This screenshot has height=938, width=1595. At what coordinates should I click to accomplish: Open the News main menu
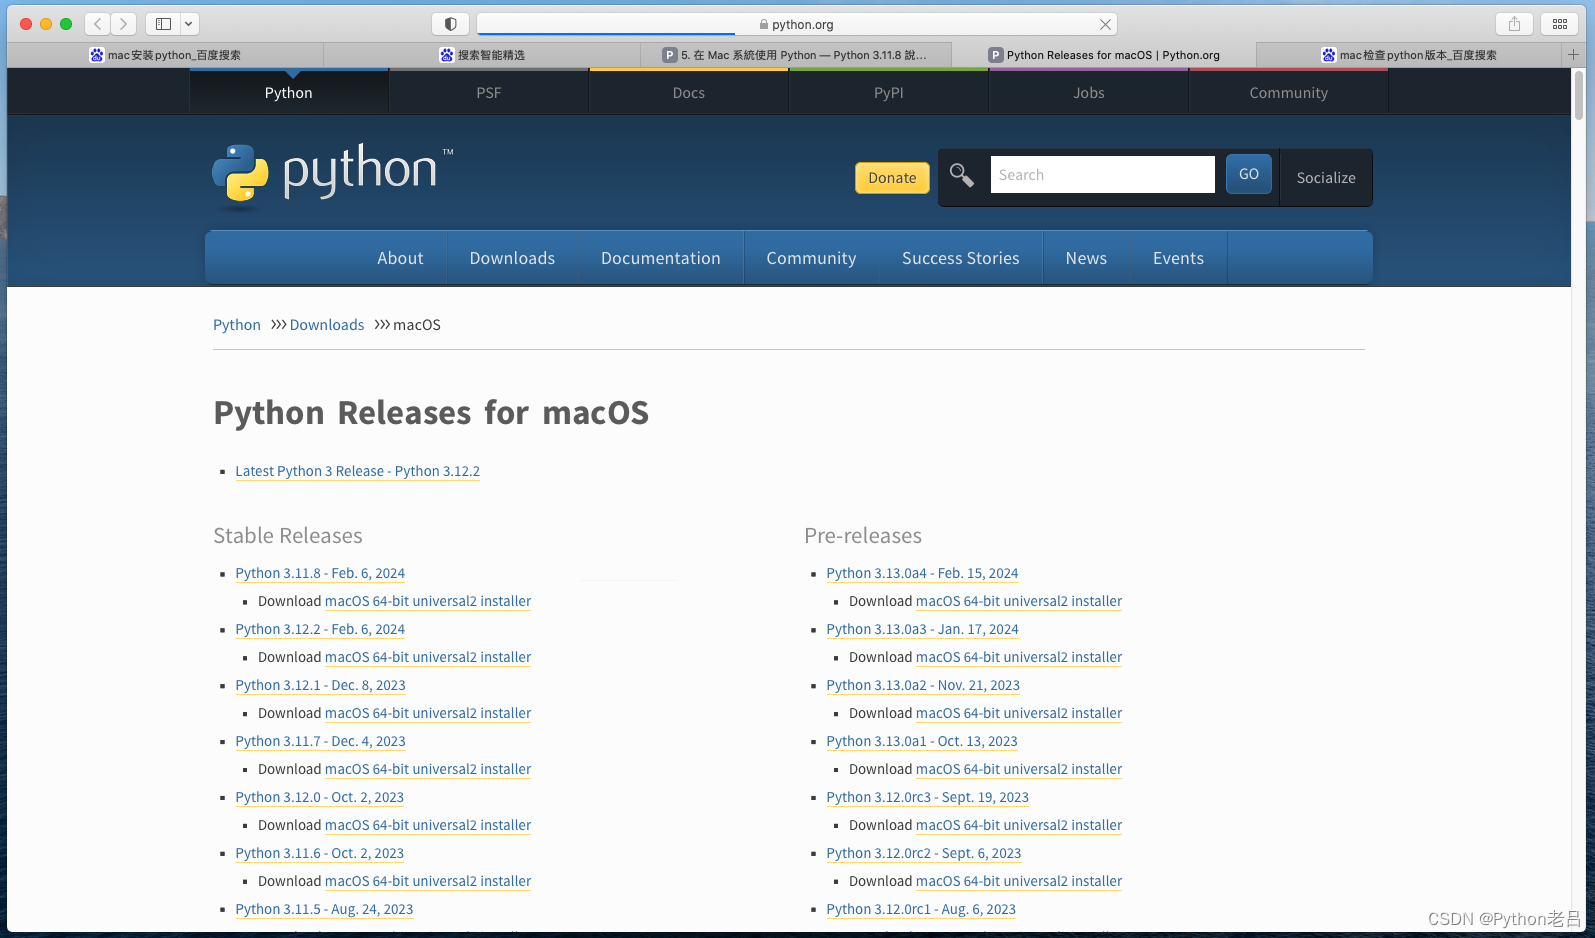(x=1086, y=258)
